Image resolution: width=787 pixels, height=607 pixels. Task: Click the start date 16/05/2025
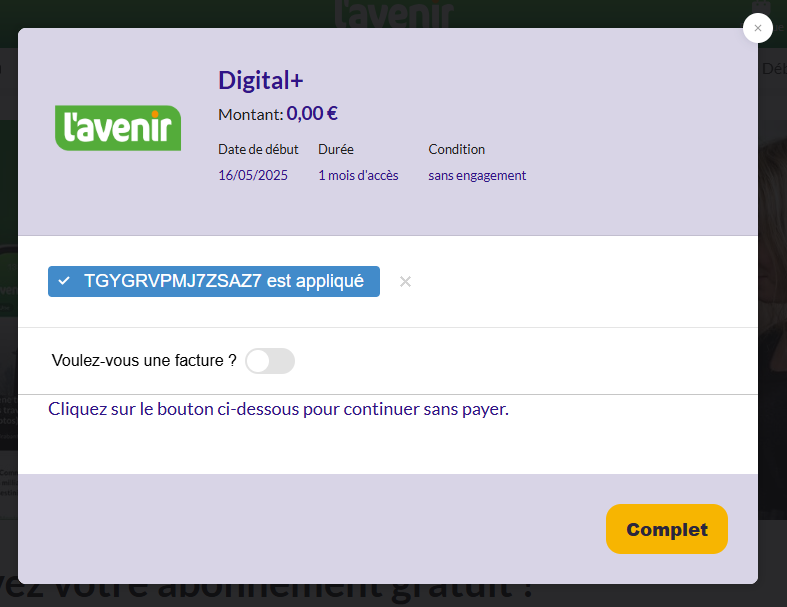coord(252,175)
